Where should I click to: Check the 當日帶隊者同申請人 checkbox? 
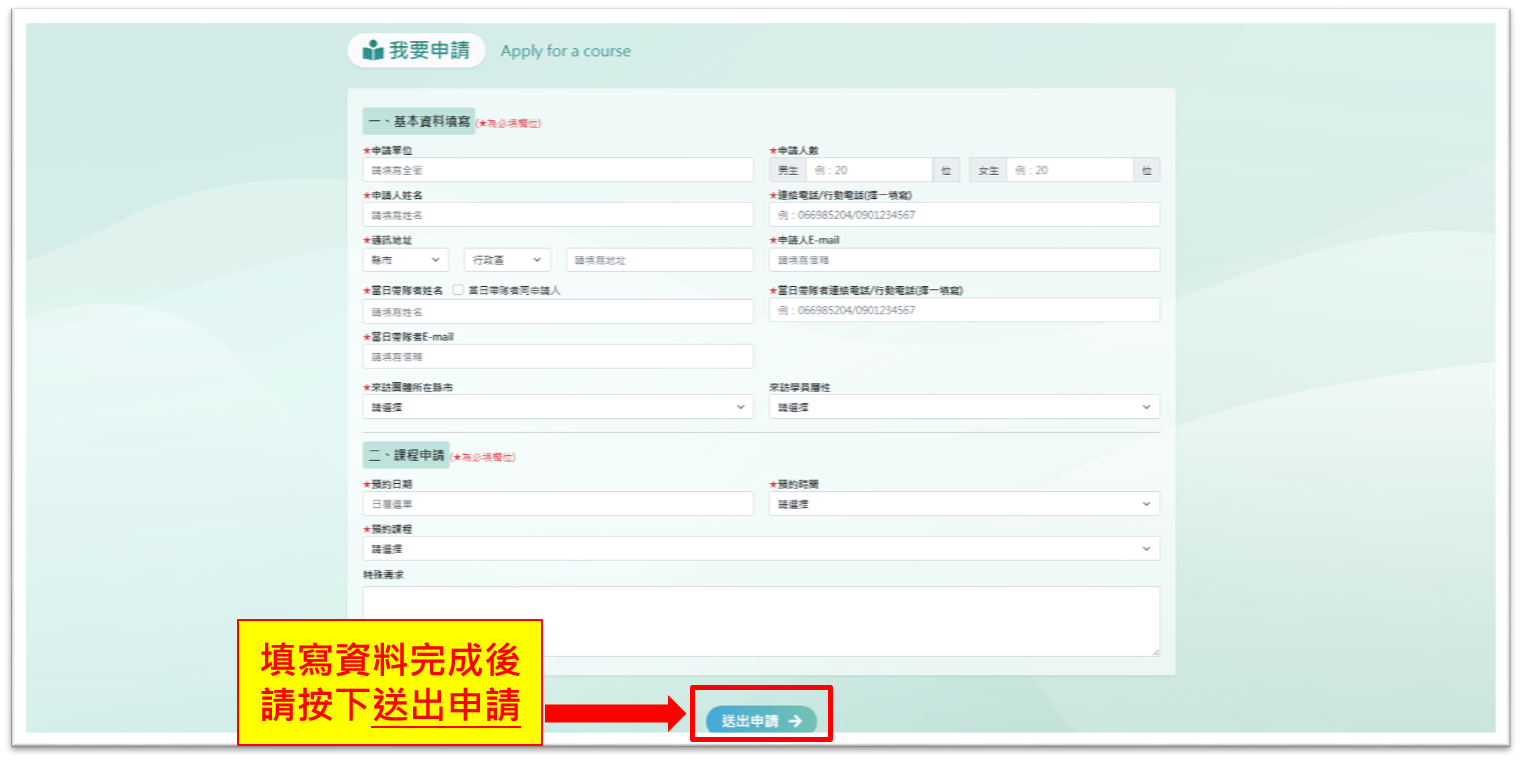(458, 290)
